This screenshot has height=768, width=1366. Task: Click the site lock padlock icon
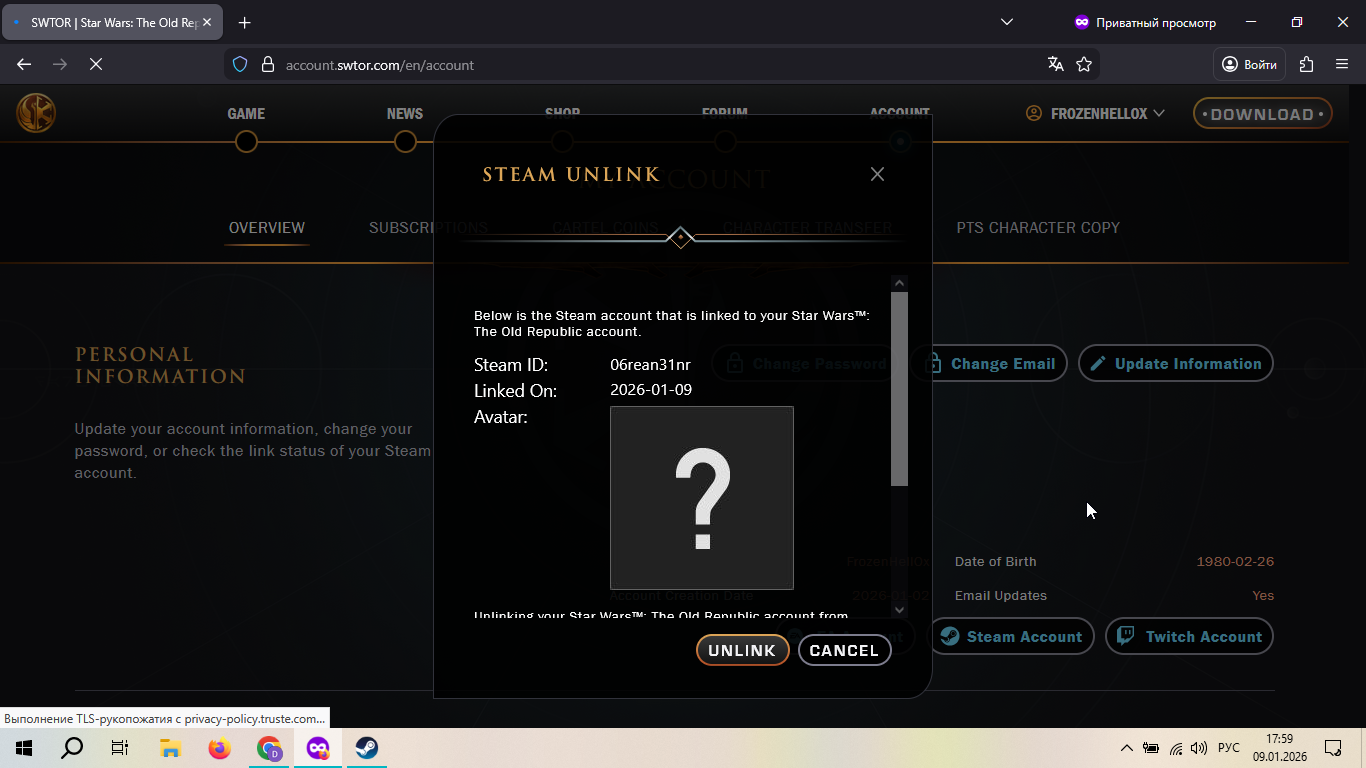267,64
